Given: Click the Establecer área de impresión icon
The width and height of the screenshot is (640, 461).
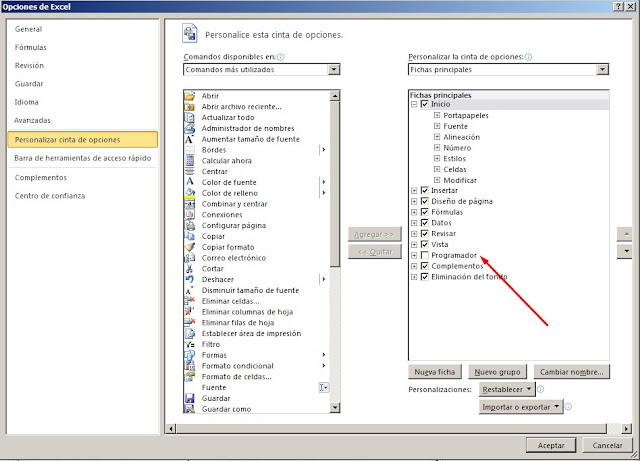Looking at the screenshot, I should click(x=189, y=334).
